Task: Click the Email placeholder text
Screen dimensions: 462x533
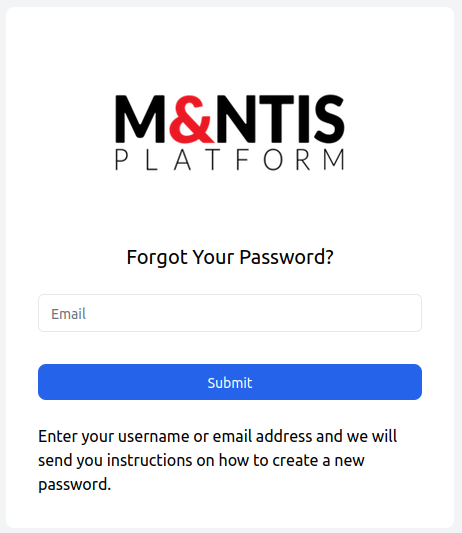Action: [x=68, y=314]
